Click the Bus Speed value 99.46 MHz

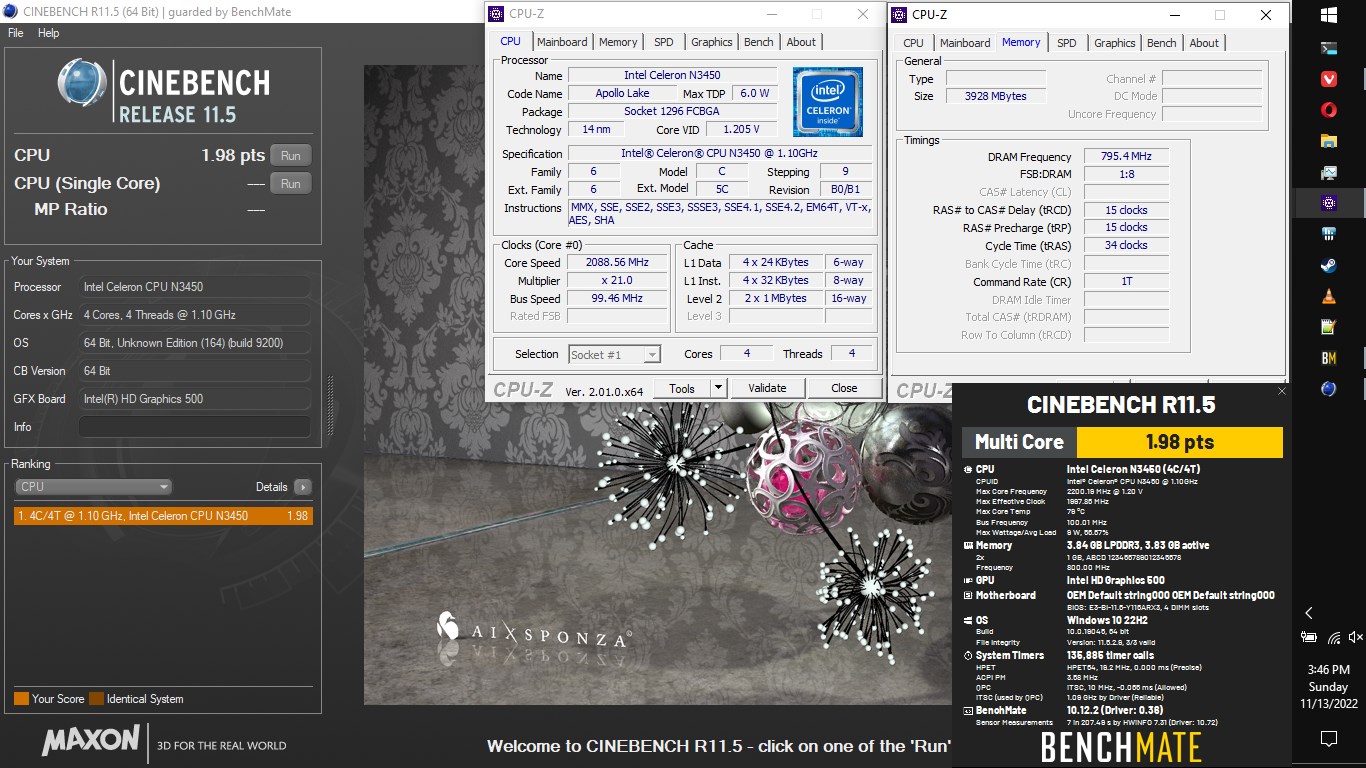(x=617, y=298)
